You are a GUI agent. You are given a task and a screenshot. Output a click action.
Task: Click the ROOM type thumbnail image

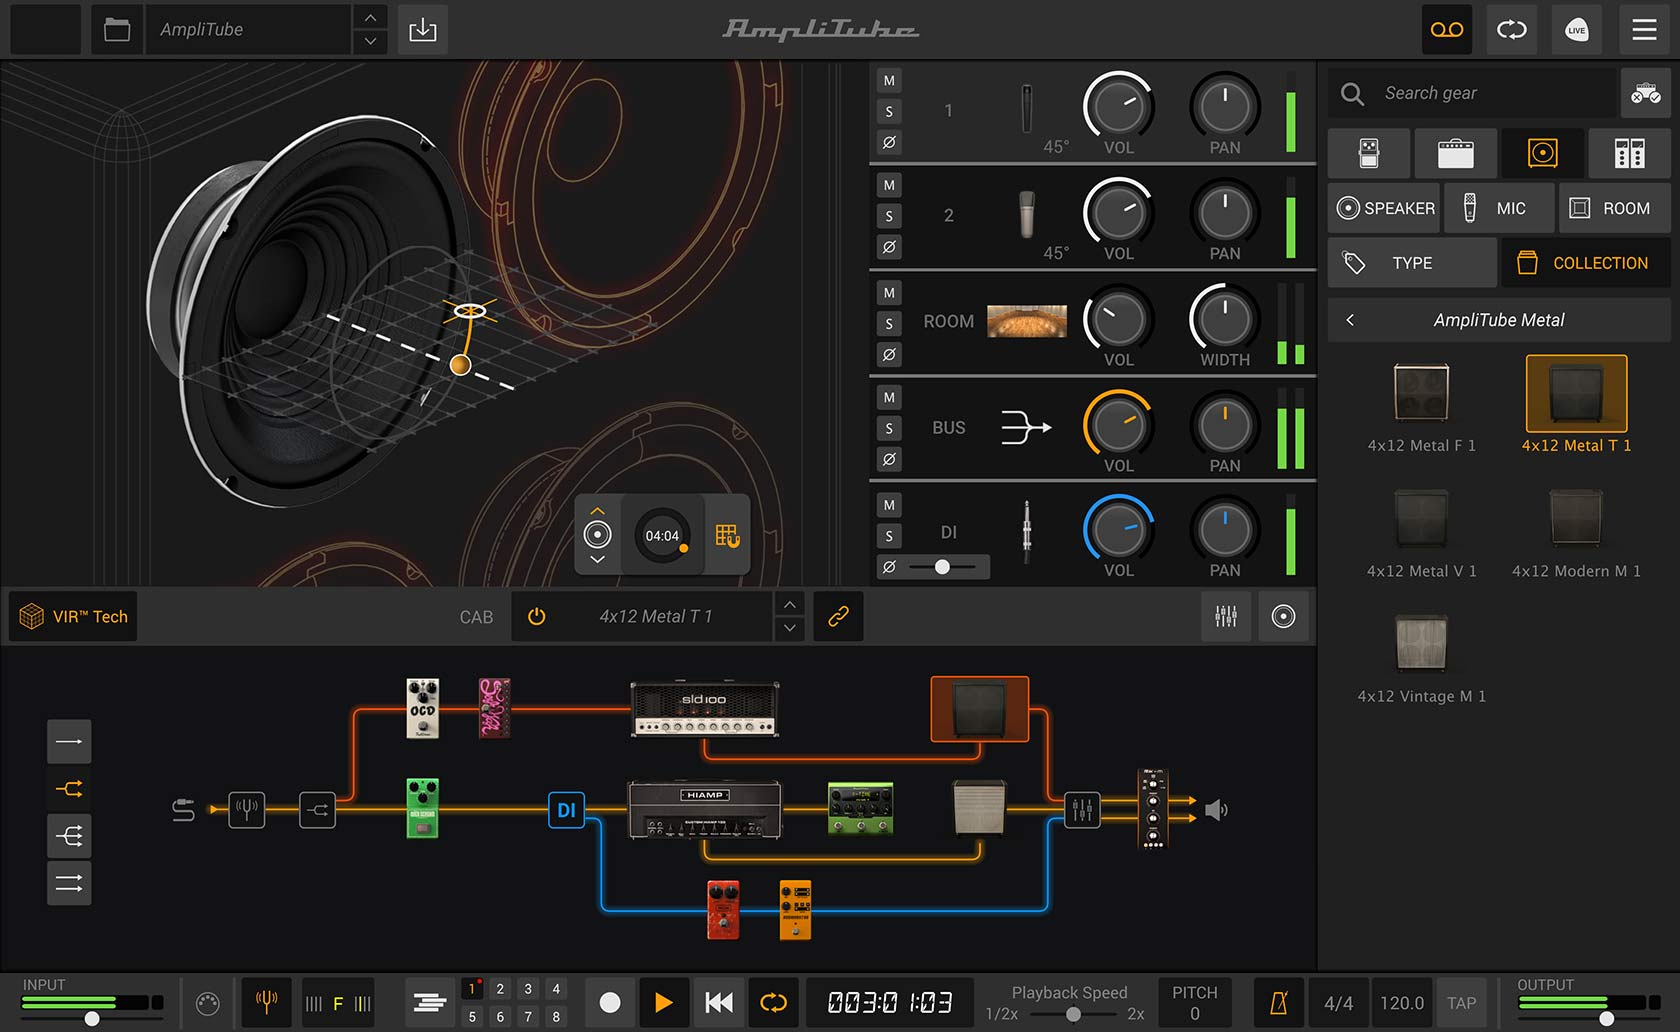pyautogui.click(x=1027, y=321)
